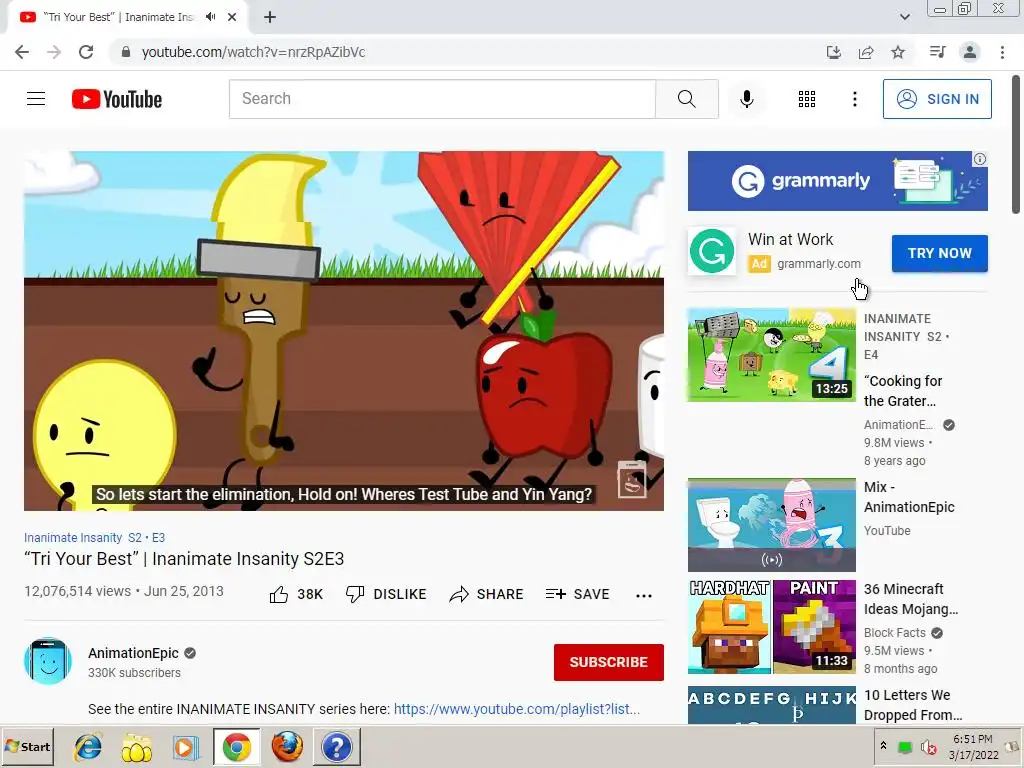Open Windows Media Player in taskbar

(185, 747)
